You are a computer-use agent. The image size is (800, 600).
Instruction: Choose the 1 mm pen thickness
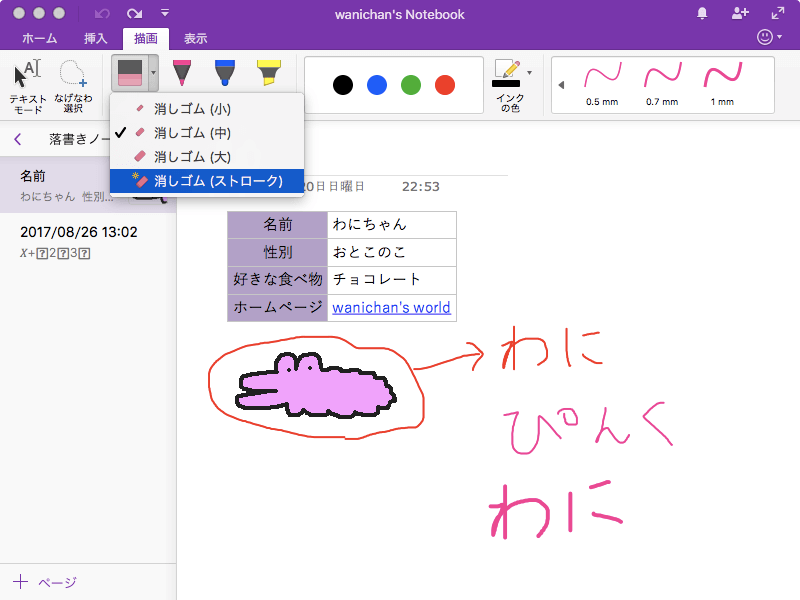722,85
